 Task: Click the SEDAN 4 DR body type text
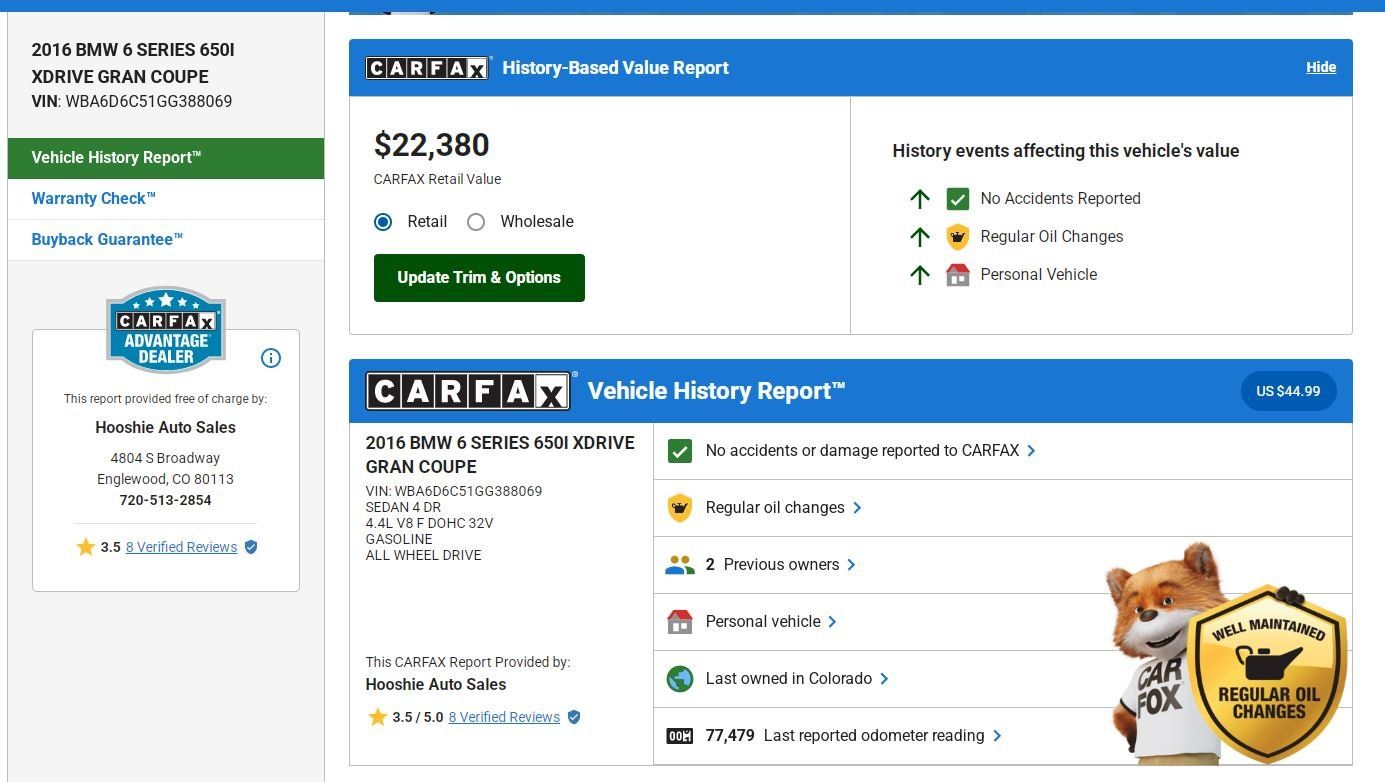point(405,507)
